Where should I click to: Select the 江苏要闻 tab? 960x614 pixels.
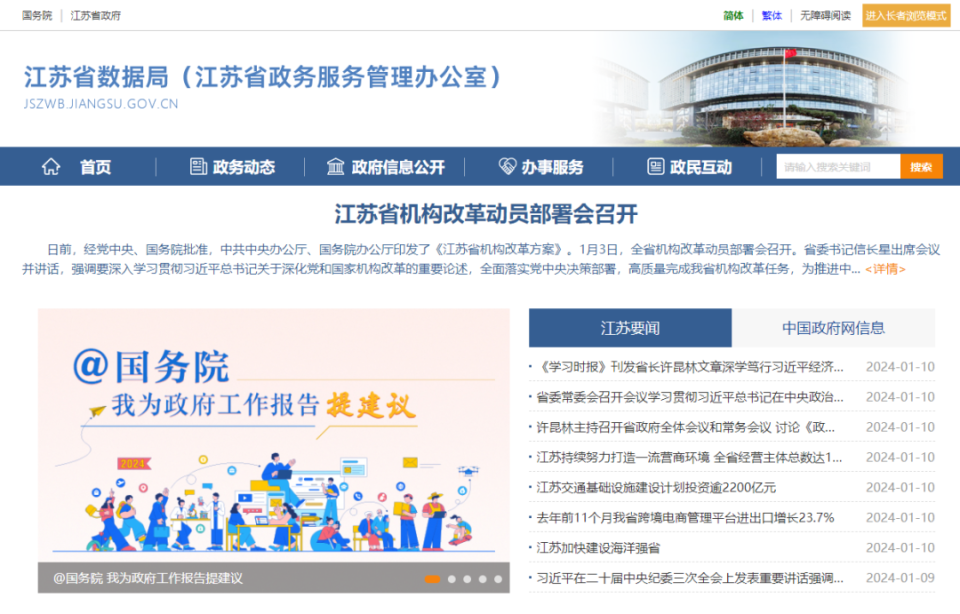click(x=631, y=327)
